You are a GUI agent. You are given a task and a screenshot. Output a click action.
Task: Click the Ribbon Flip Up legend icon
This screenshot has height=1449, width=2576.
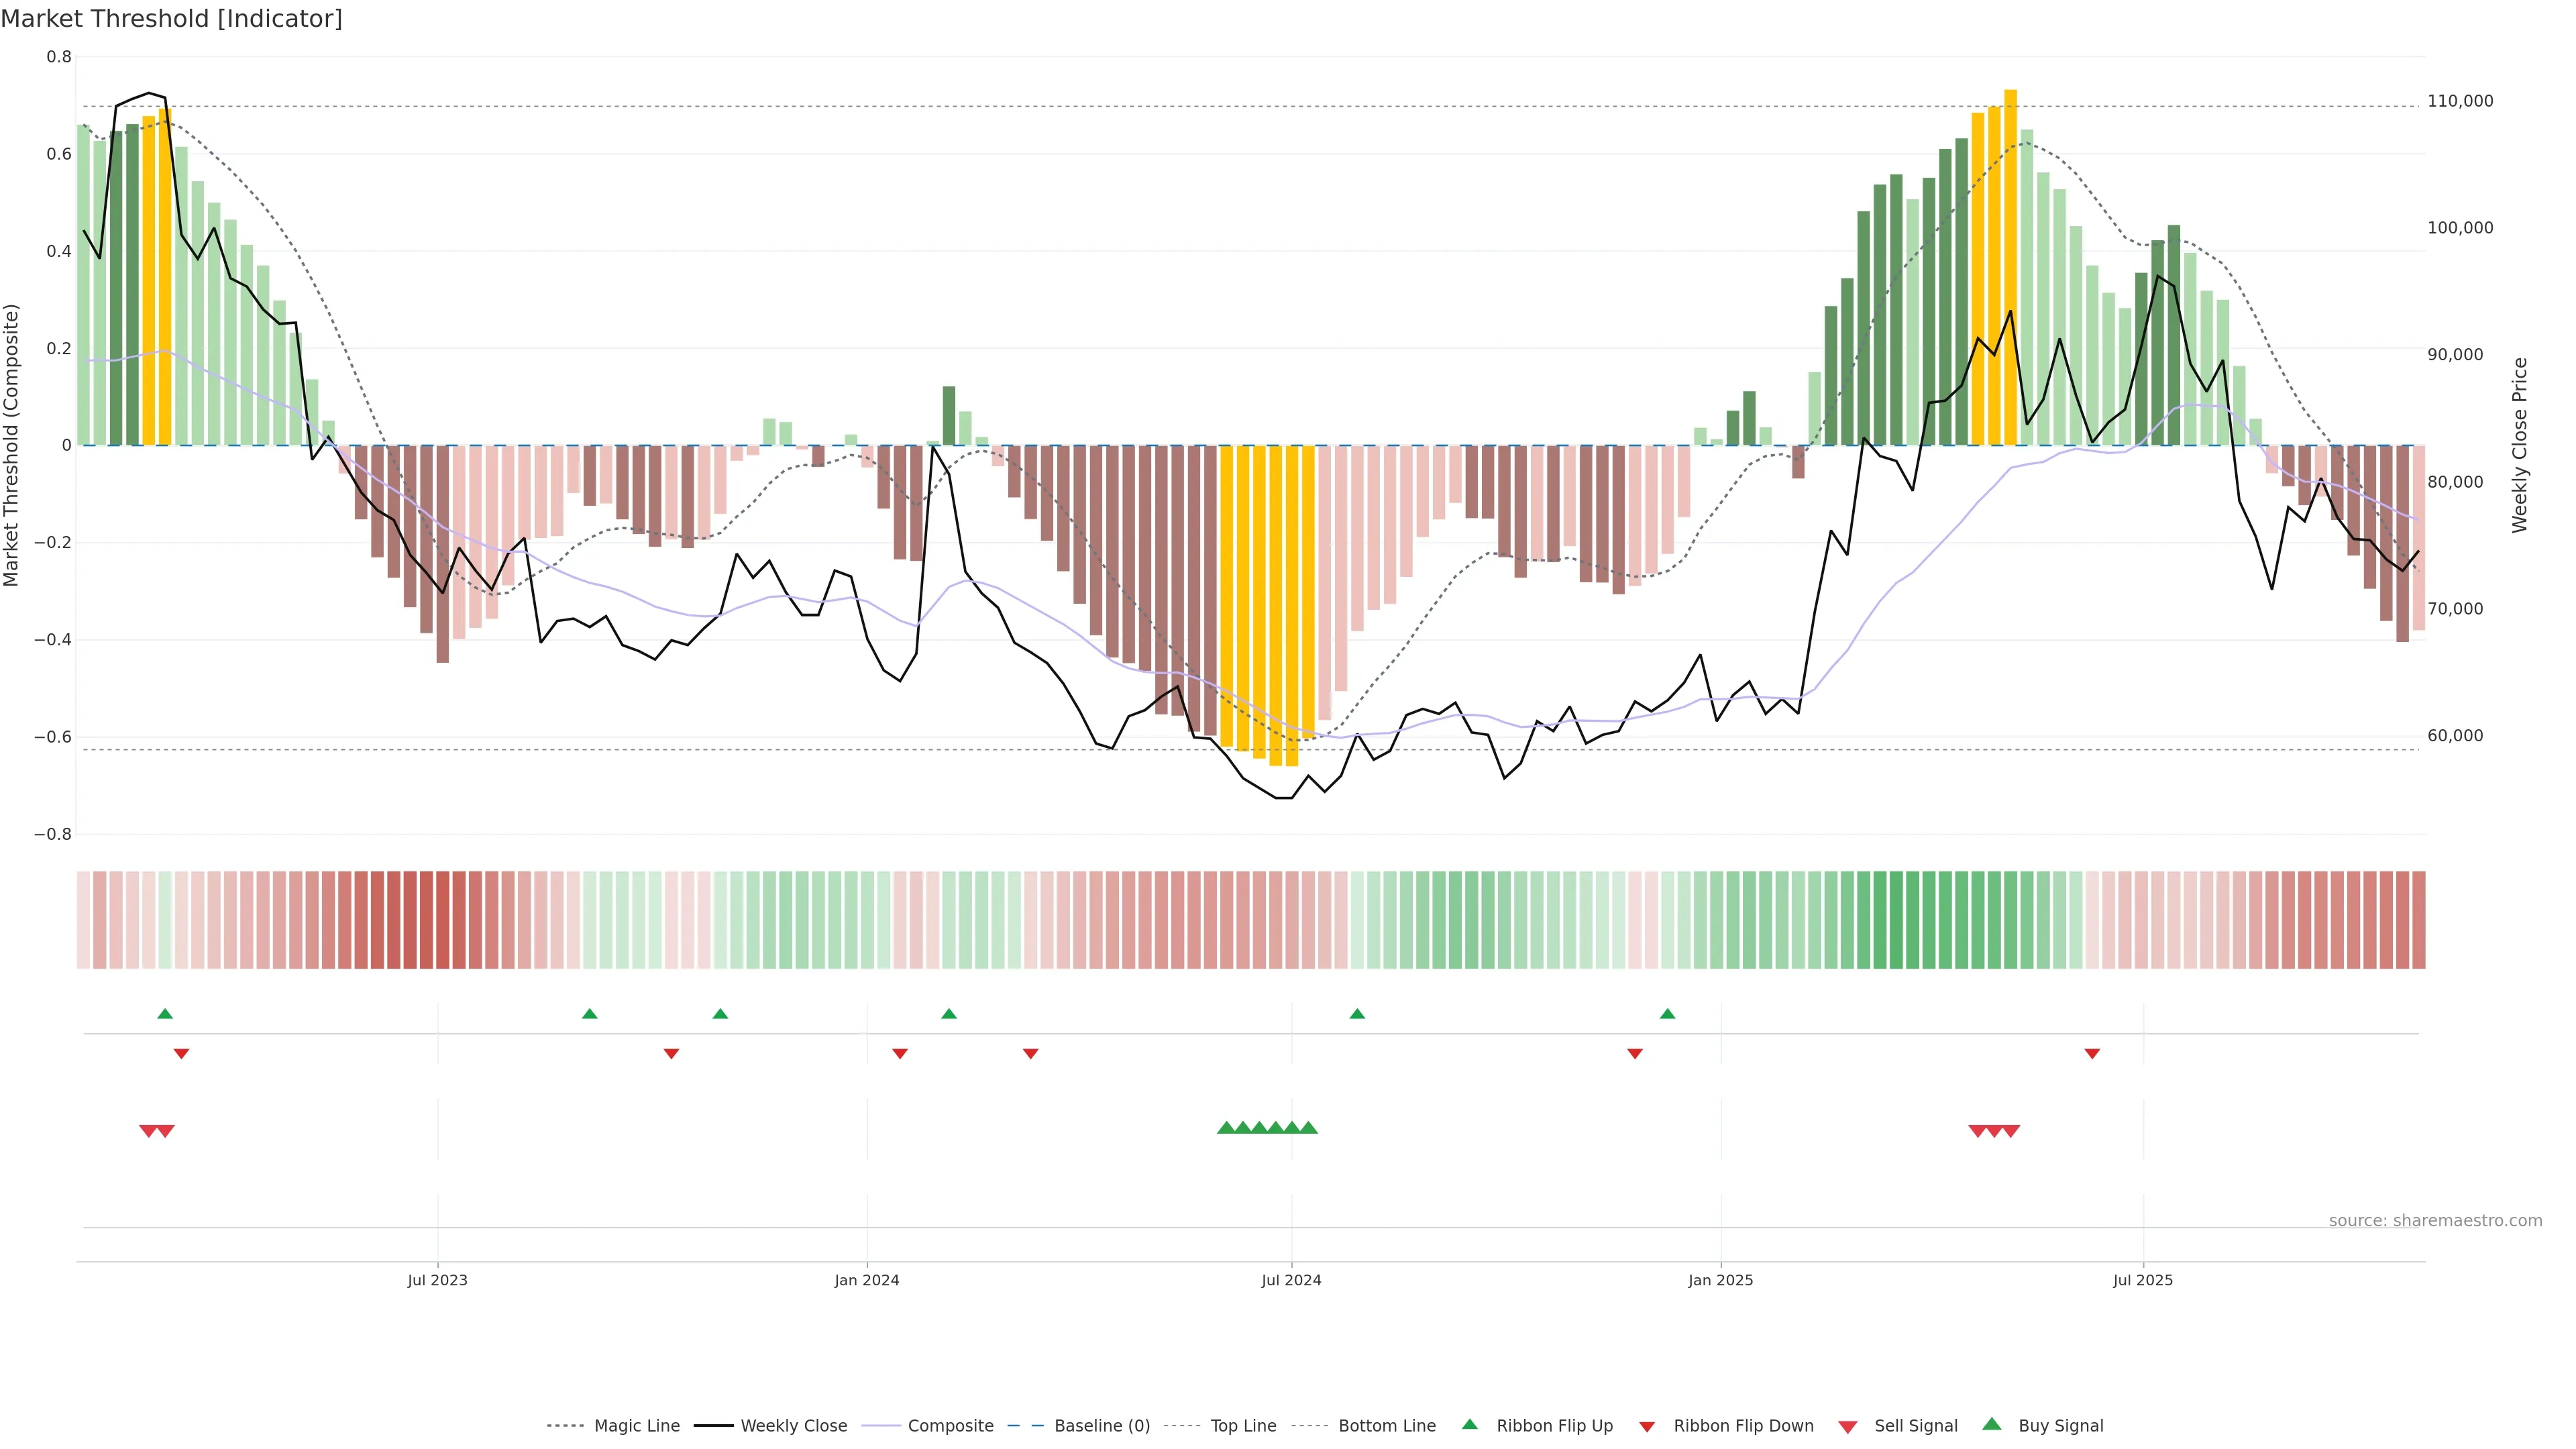[1469, 1424]
